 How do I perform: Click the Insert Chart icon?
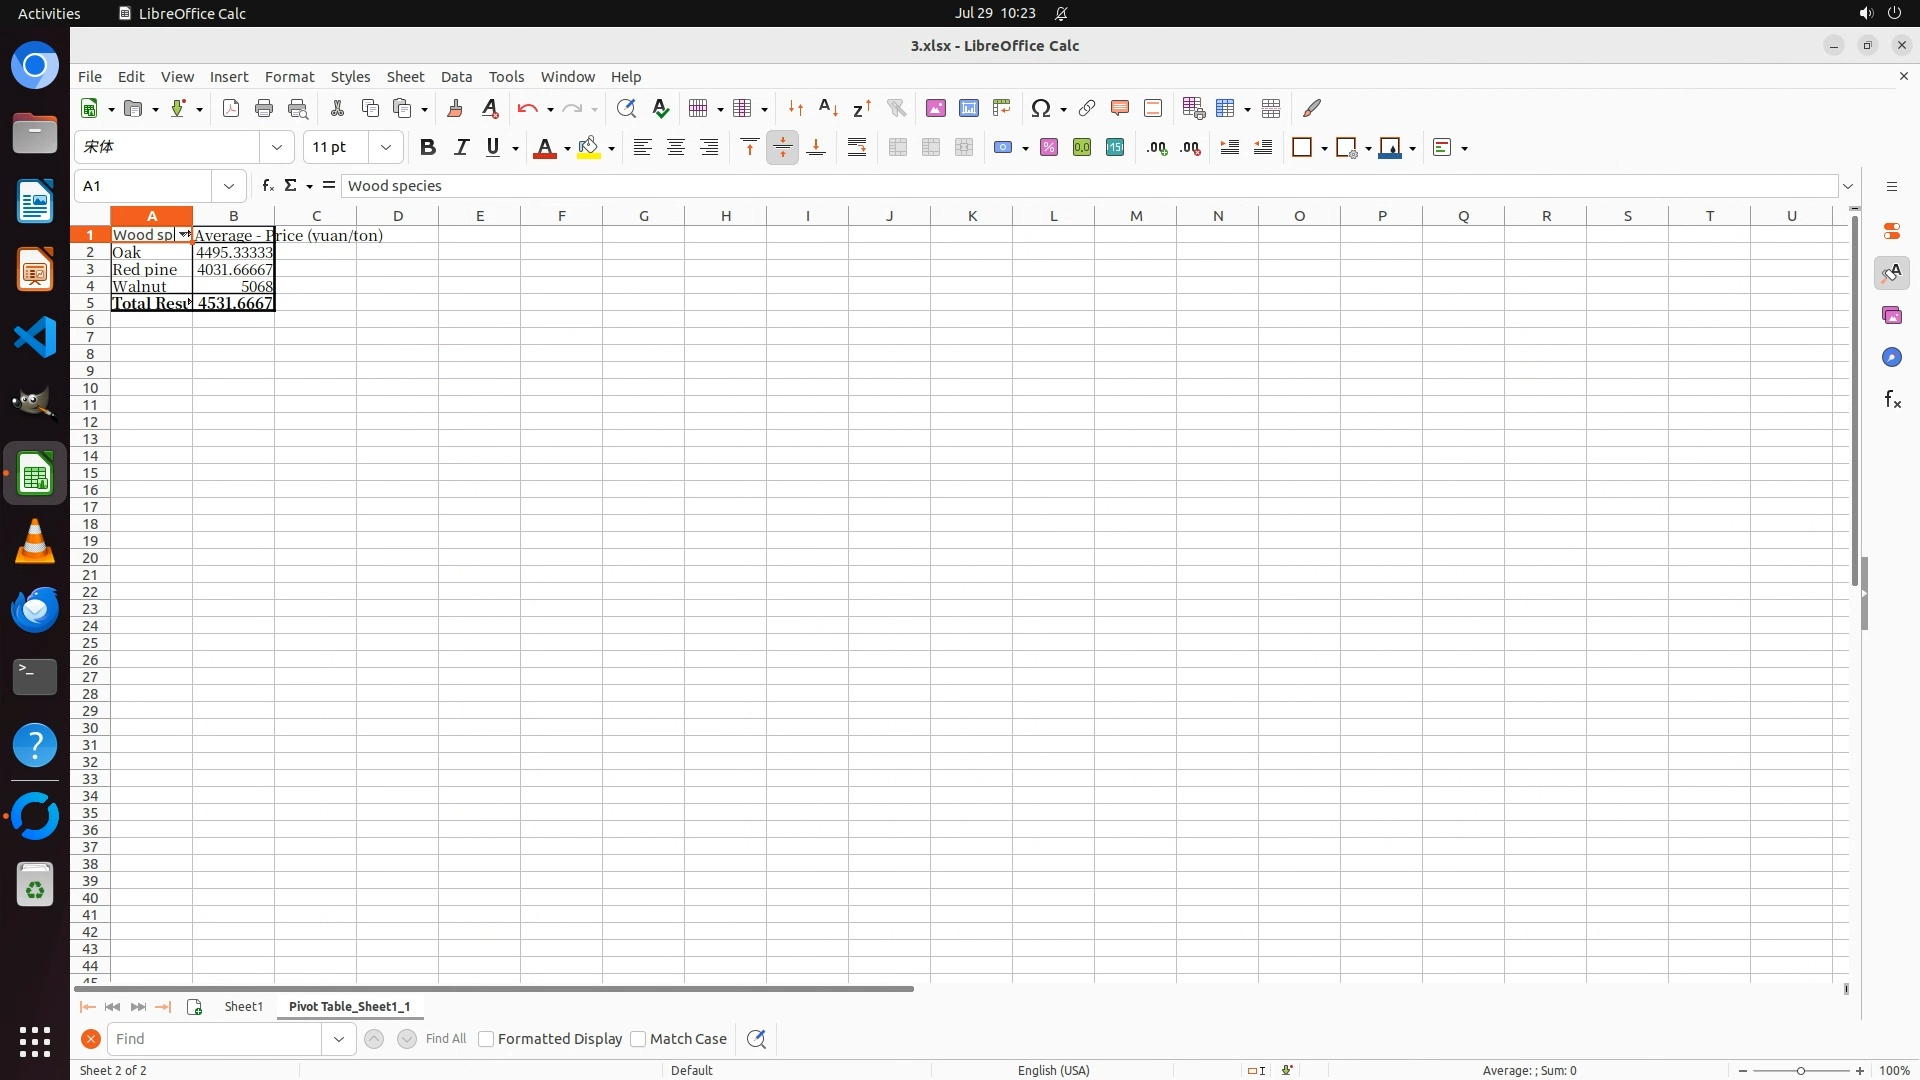968,108
